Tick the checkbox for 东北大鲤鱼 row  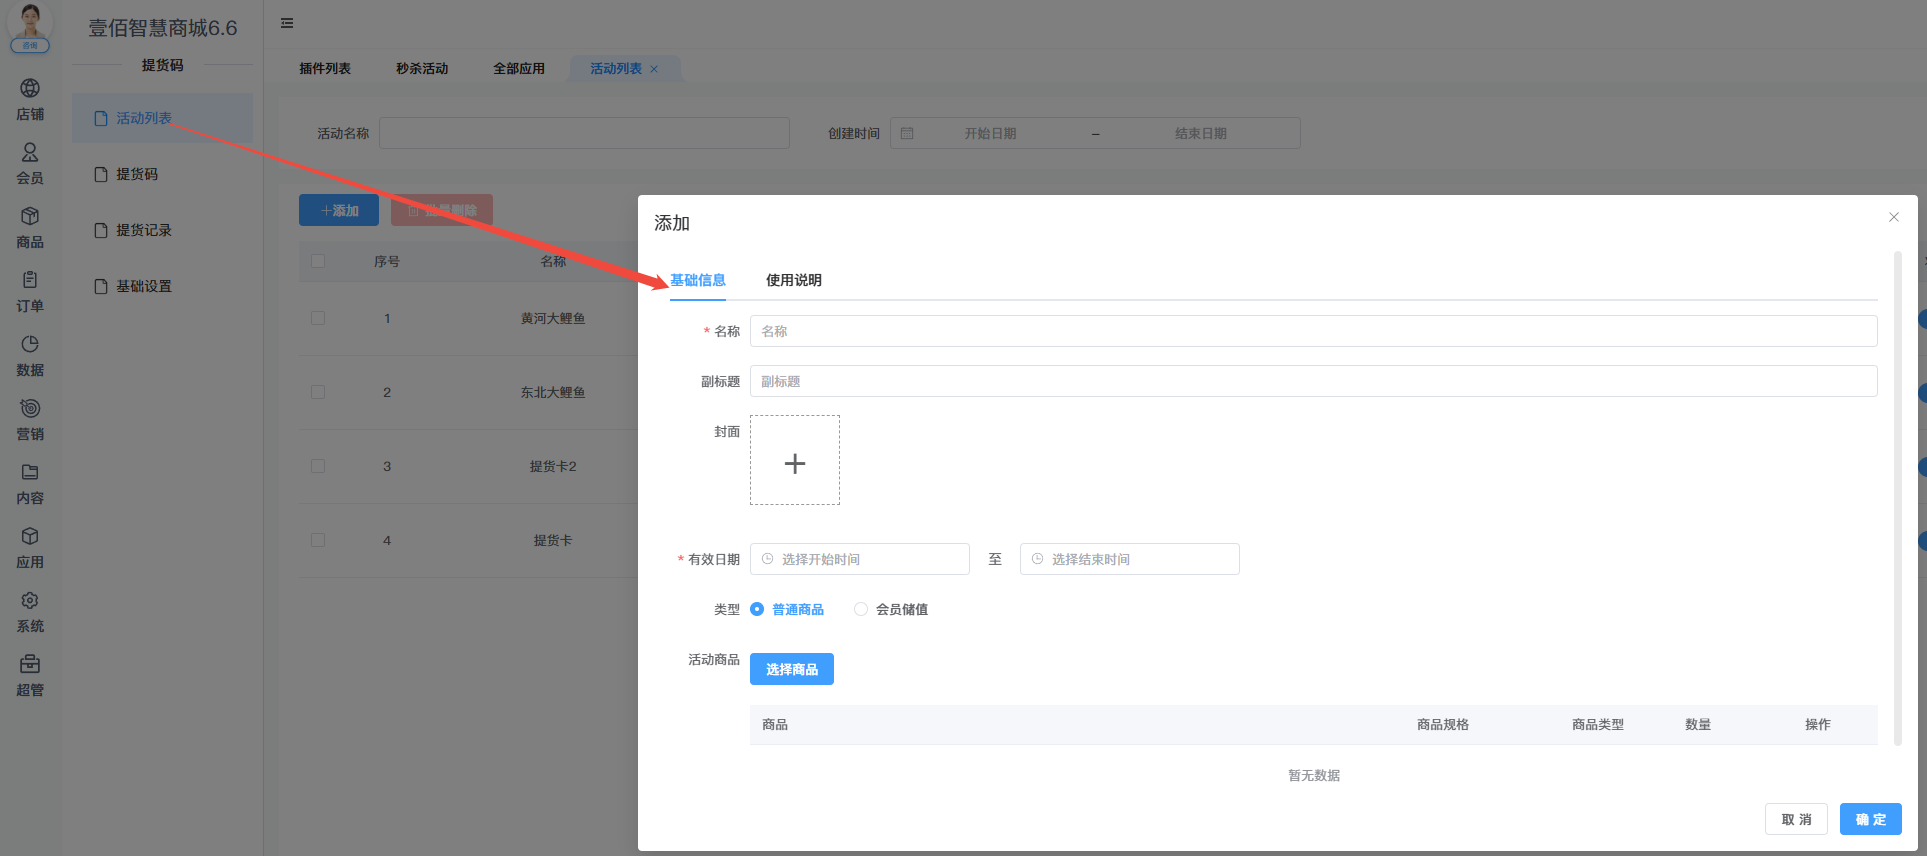318,392
